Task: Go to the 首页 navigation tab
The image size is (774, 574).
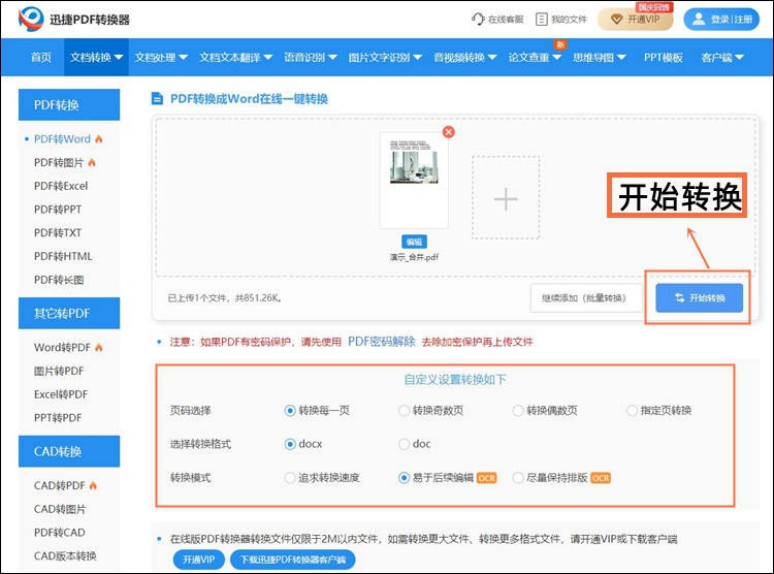Action: (x=41, y=58)
